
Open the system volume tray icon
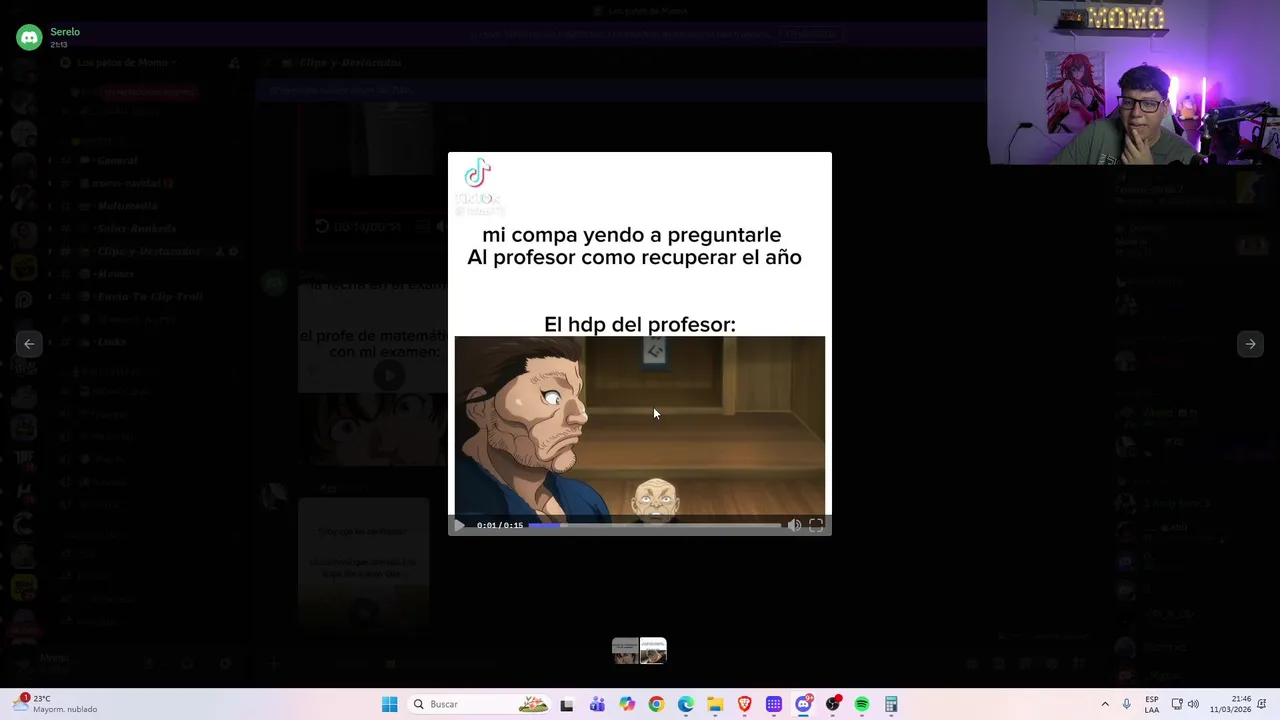pyautogui.click(x=1193, y=704)
